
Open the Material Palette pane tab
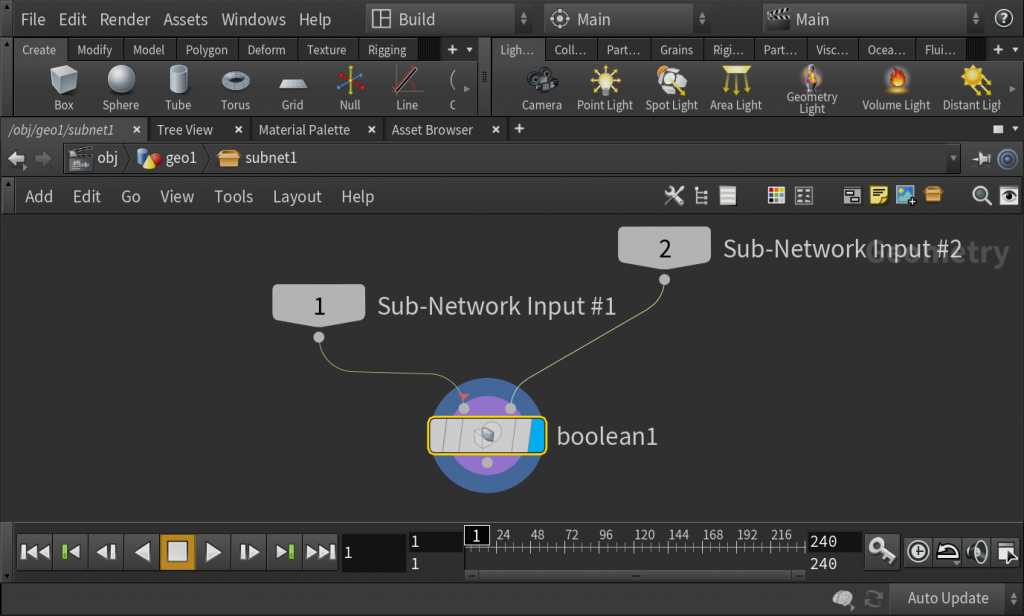304,130
